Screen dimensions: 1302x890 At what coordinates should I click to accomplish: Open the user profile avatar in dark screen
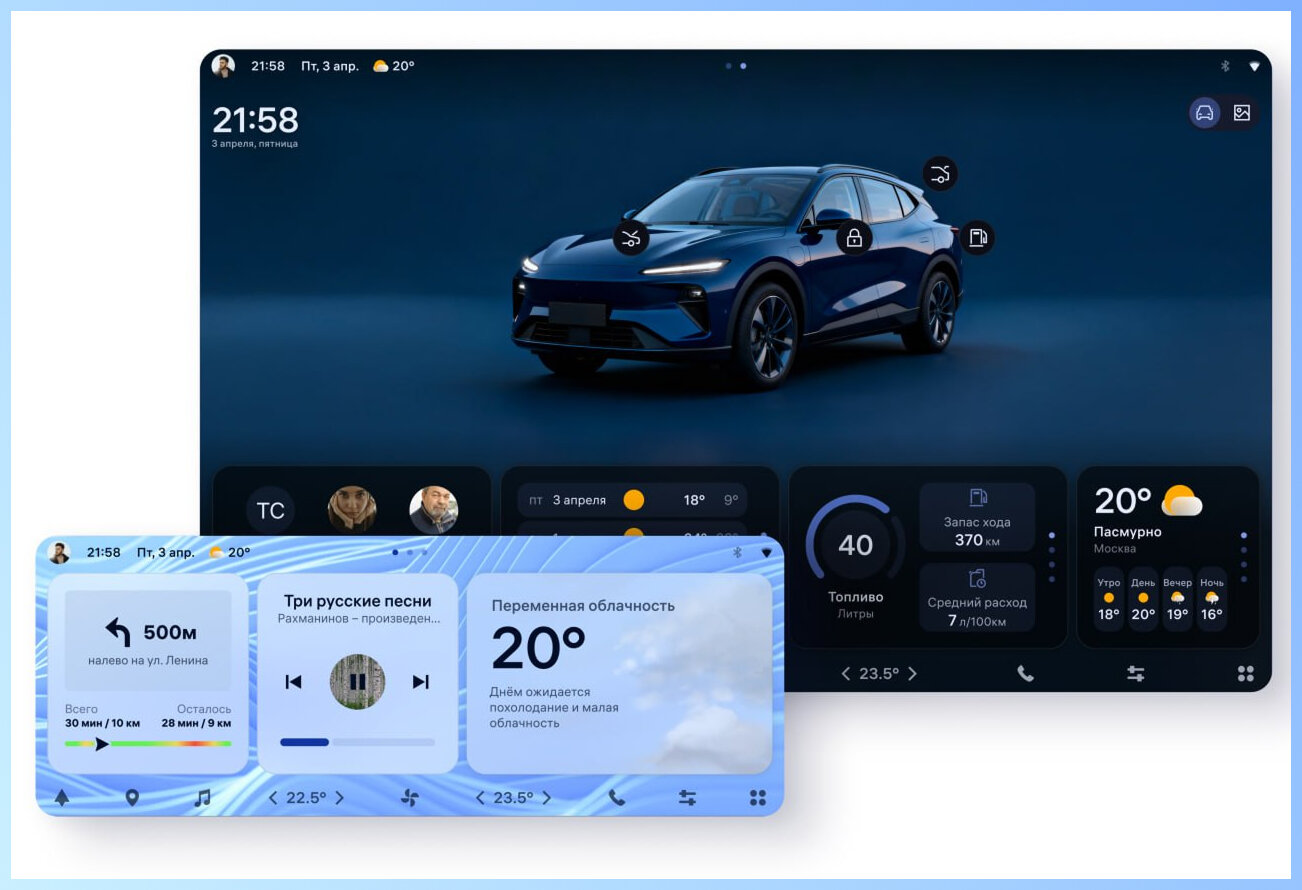(223, 66)
